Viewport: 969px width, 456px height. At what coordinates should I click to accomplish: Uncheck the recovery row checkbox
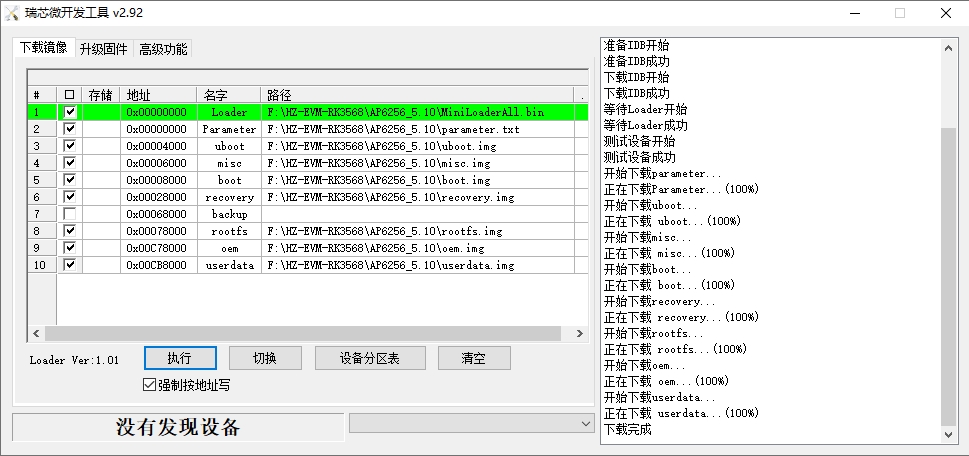click(70, 197)
